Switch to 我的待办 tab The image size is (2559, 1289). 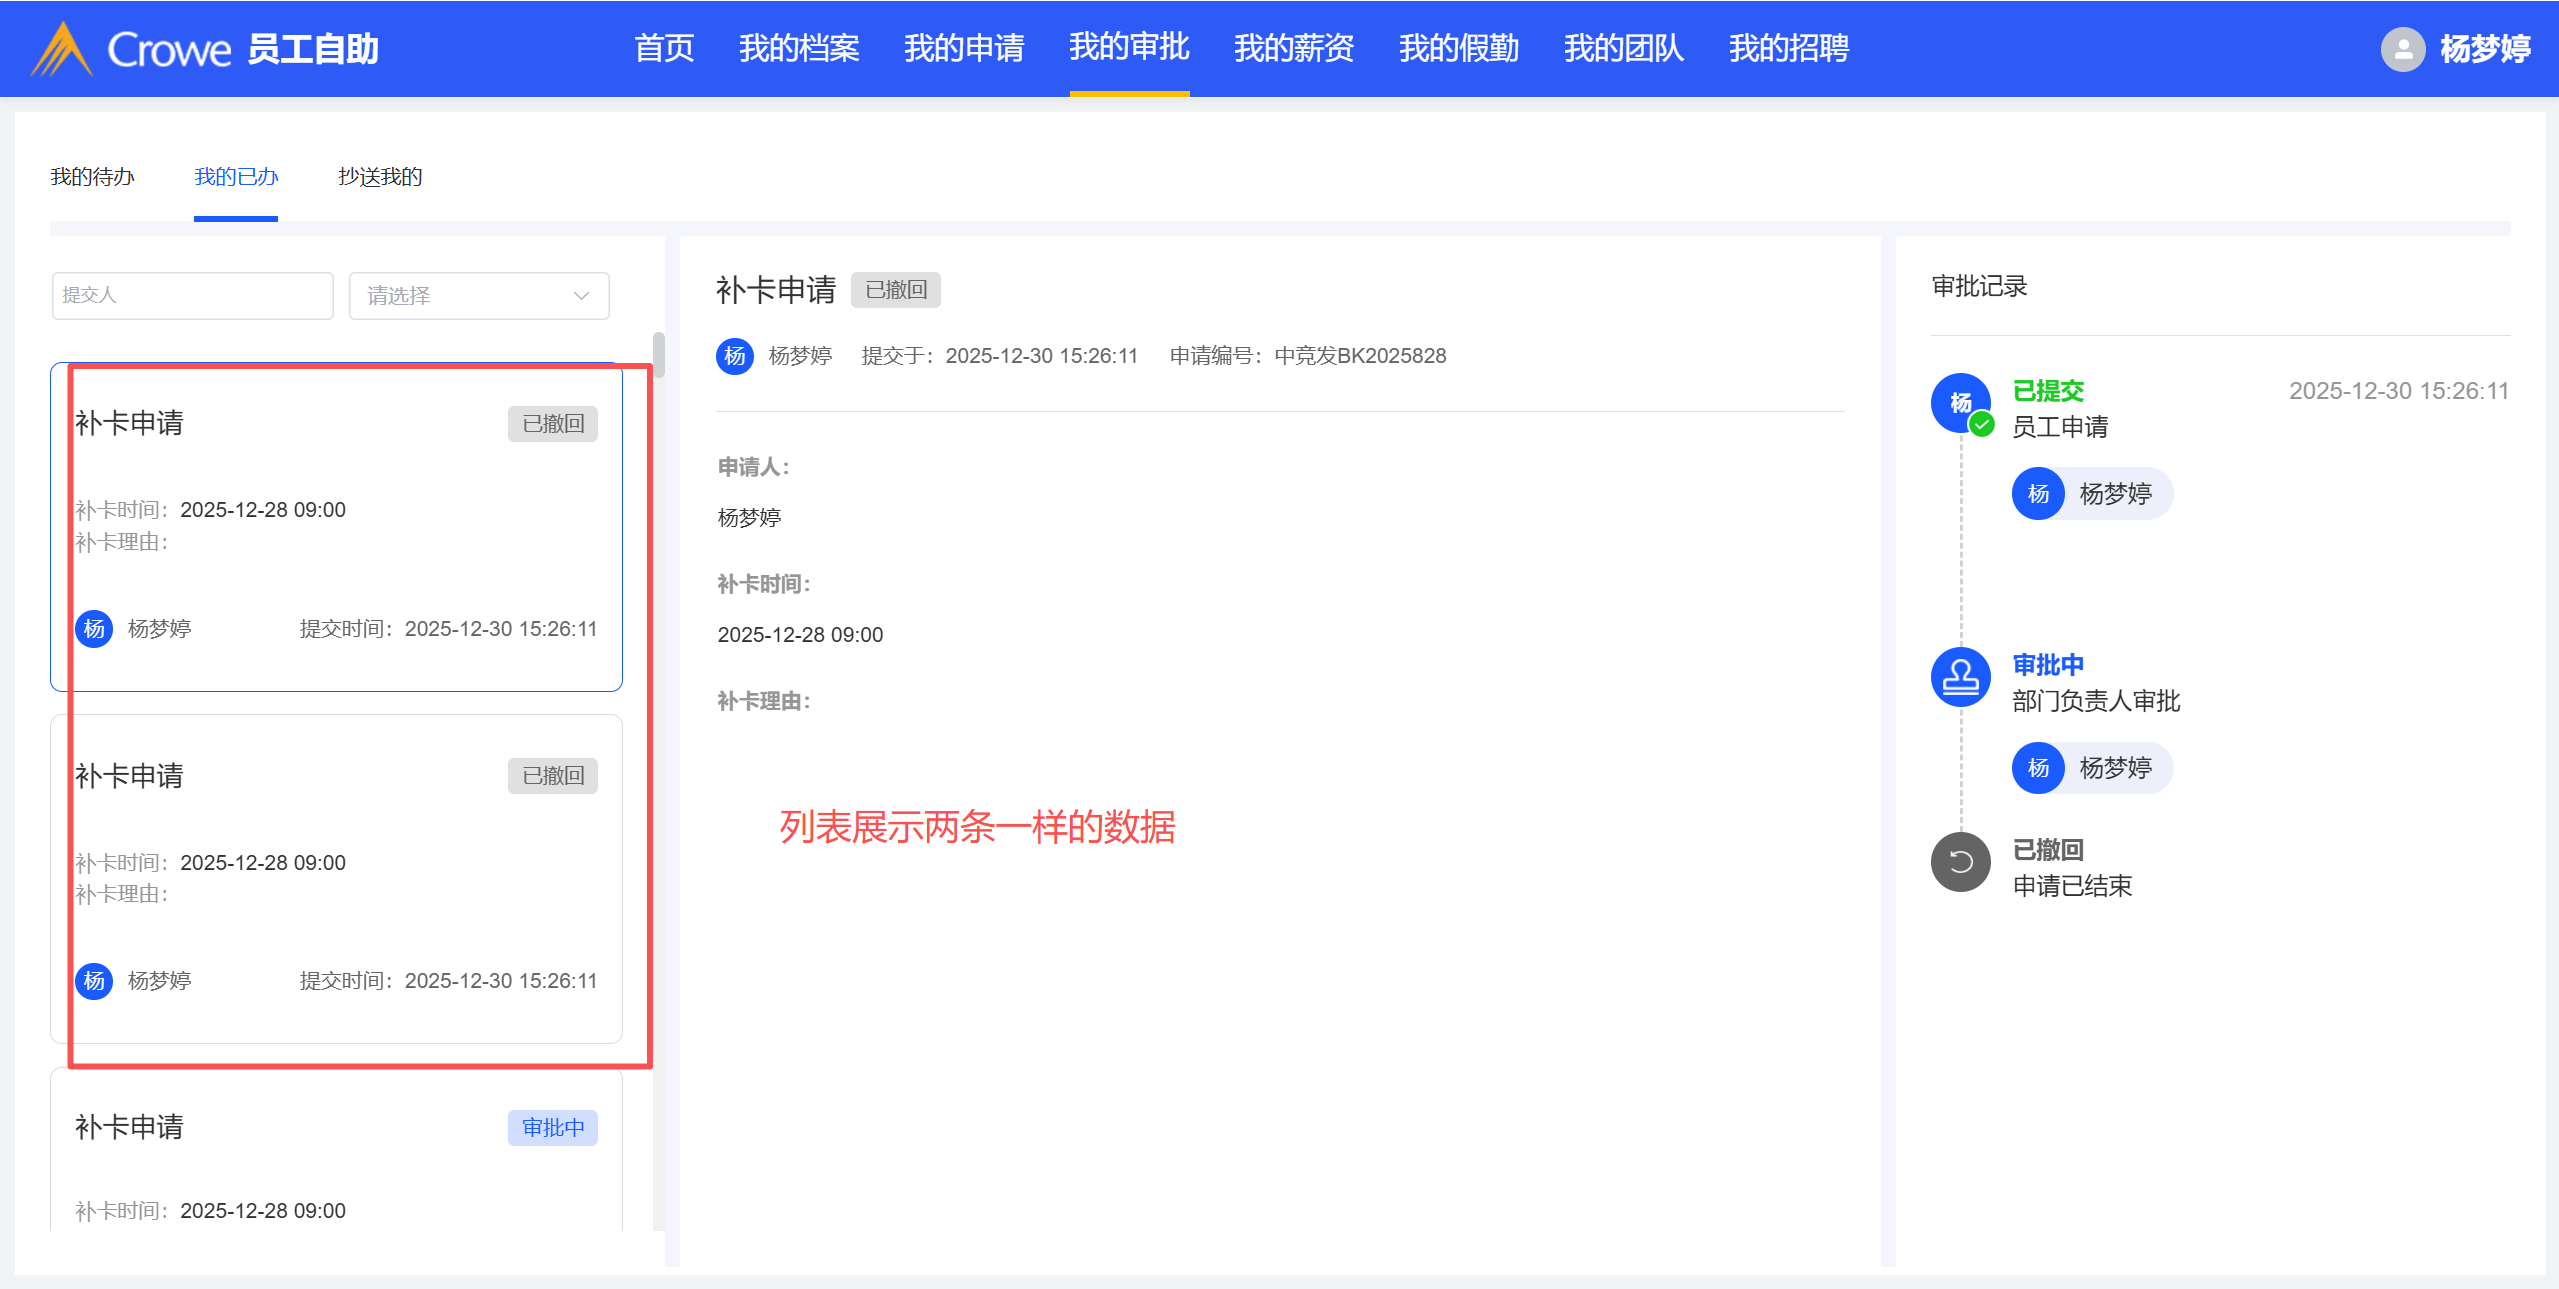(x=92, y=177)
